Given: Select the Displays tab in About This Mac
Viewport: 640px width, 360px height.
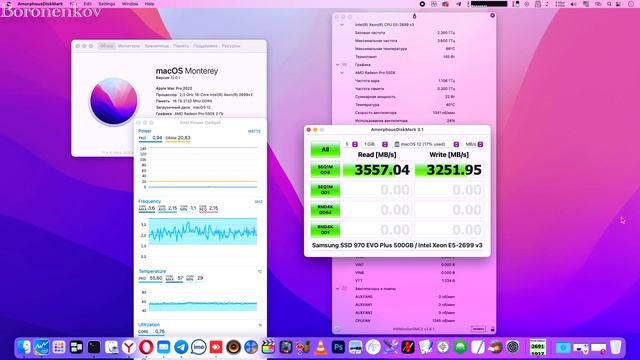Looking at the screenshot, I should click(129, 46).
